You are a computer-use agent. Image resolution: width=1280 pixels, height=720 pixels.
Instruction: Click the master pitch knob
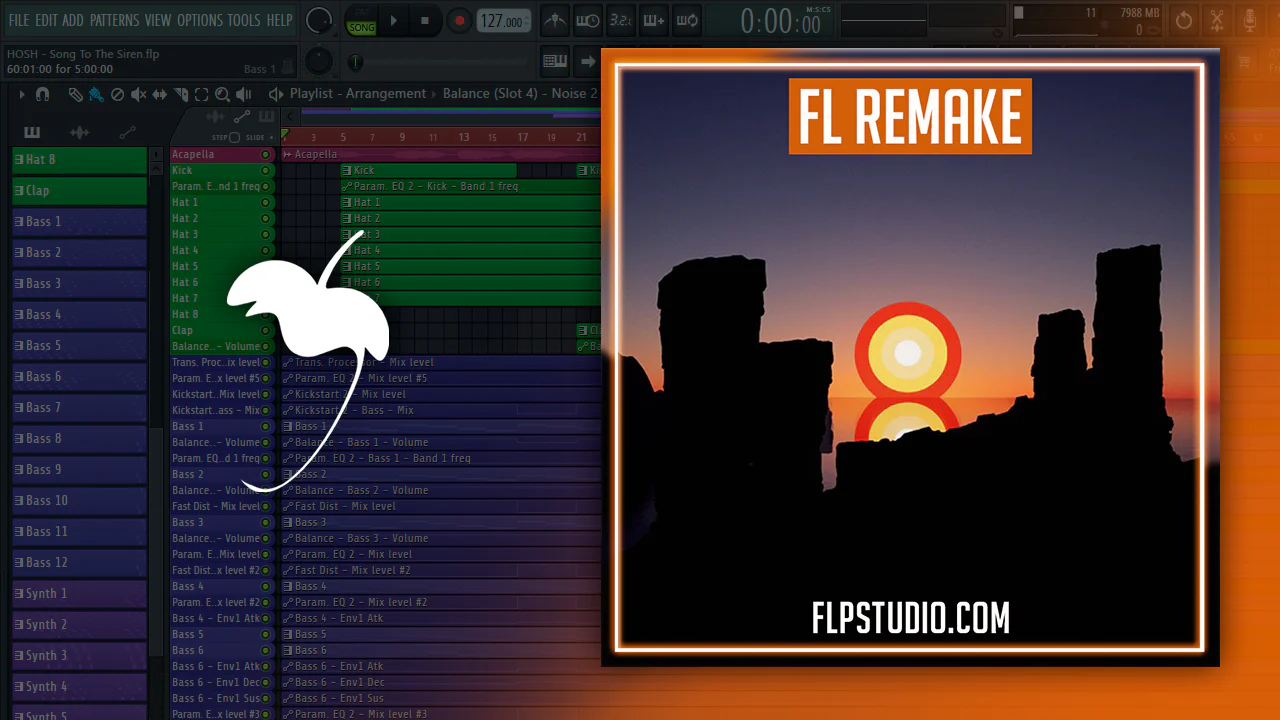[x=318, y=61]
